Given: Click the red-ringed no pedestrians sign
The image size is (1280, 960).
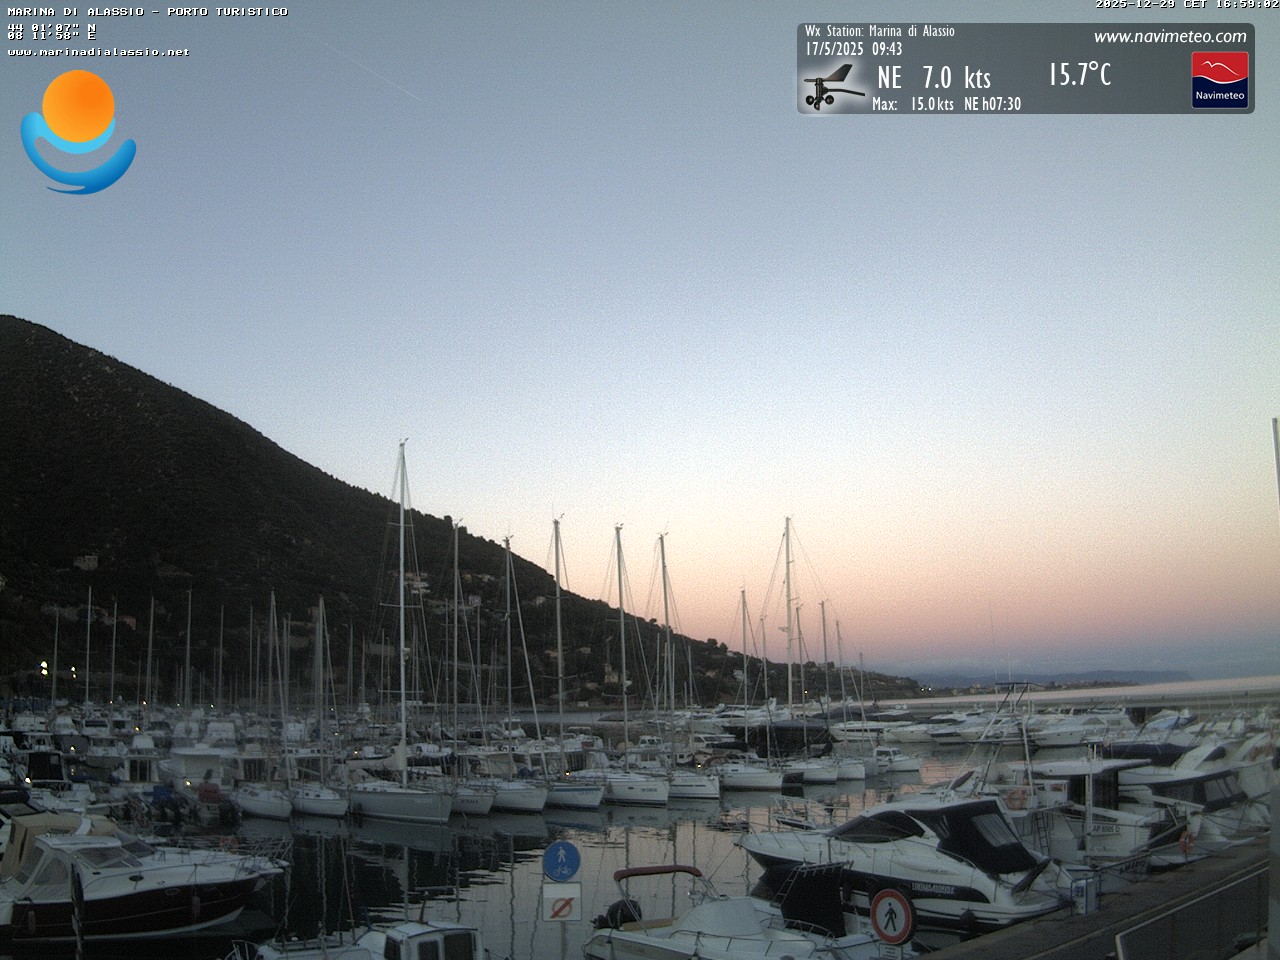Looking at the screenshot, I should pos(890,915).
